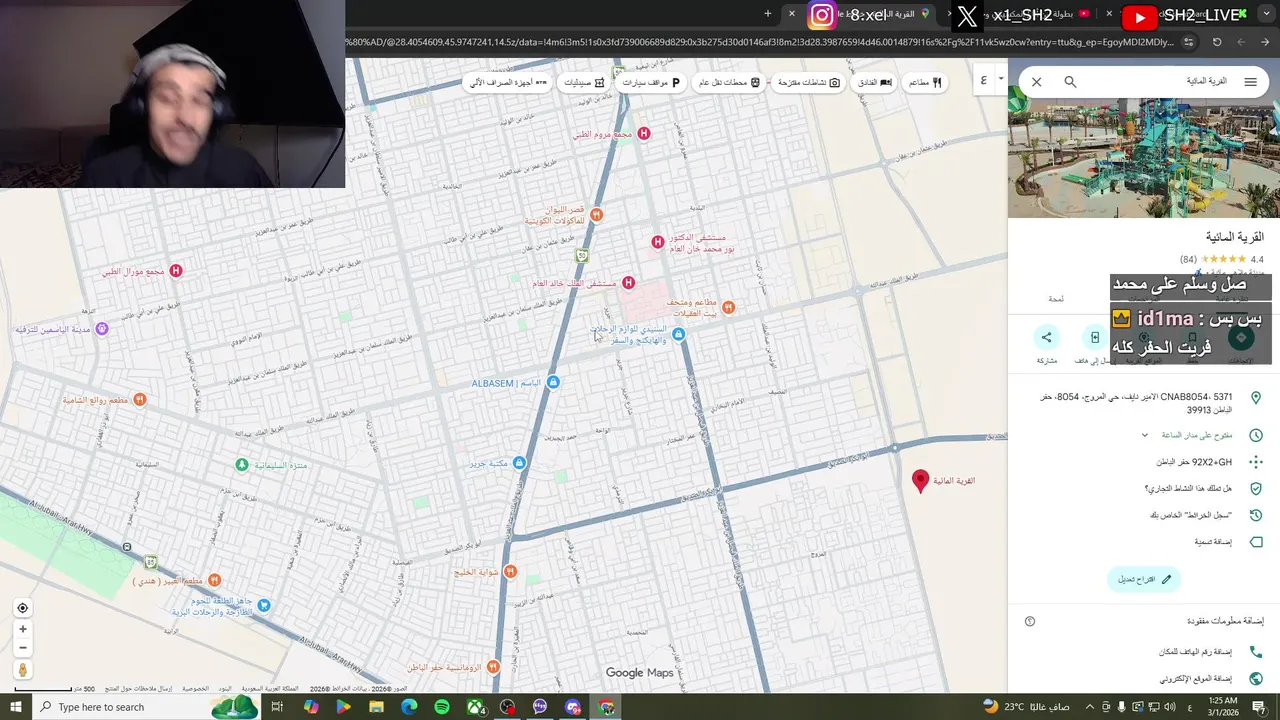Click the red القرية المائية map pin
Viewport: 1280px width, 720px height.
point(921,482)
